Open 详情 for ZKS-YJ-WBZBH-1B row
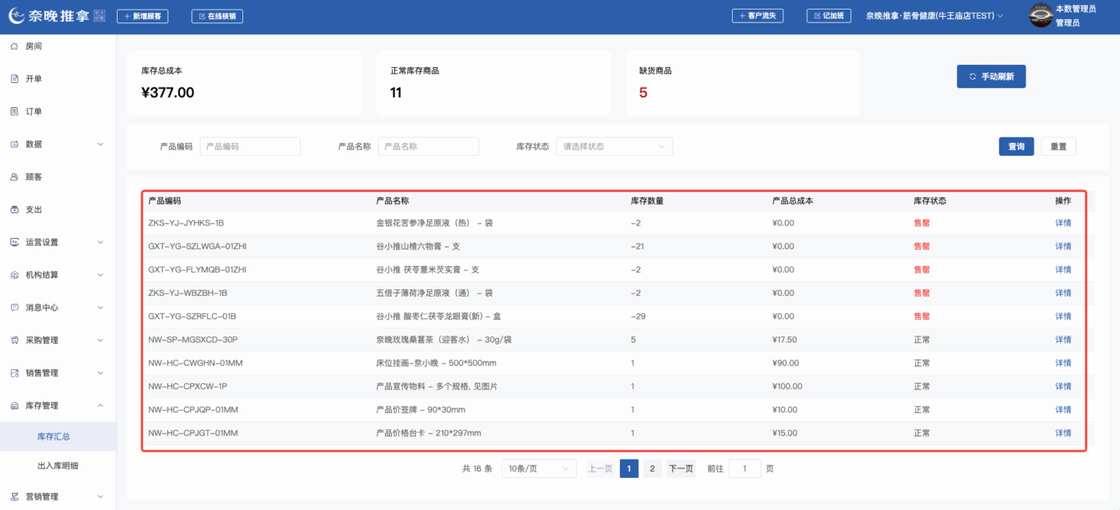This screenshot has width=1120, height=510. click(1063, 293)
